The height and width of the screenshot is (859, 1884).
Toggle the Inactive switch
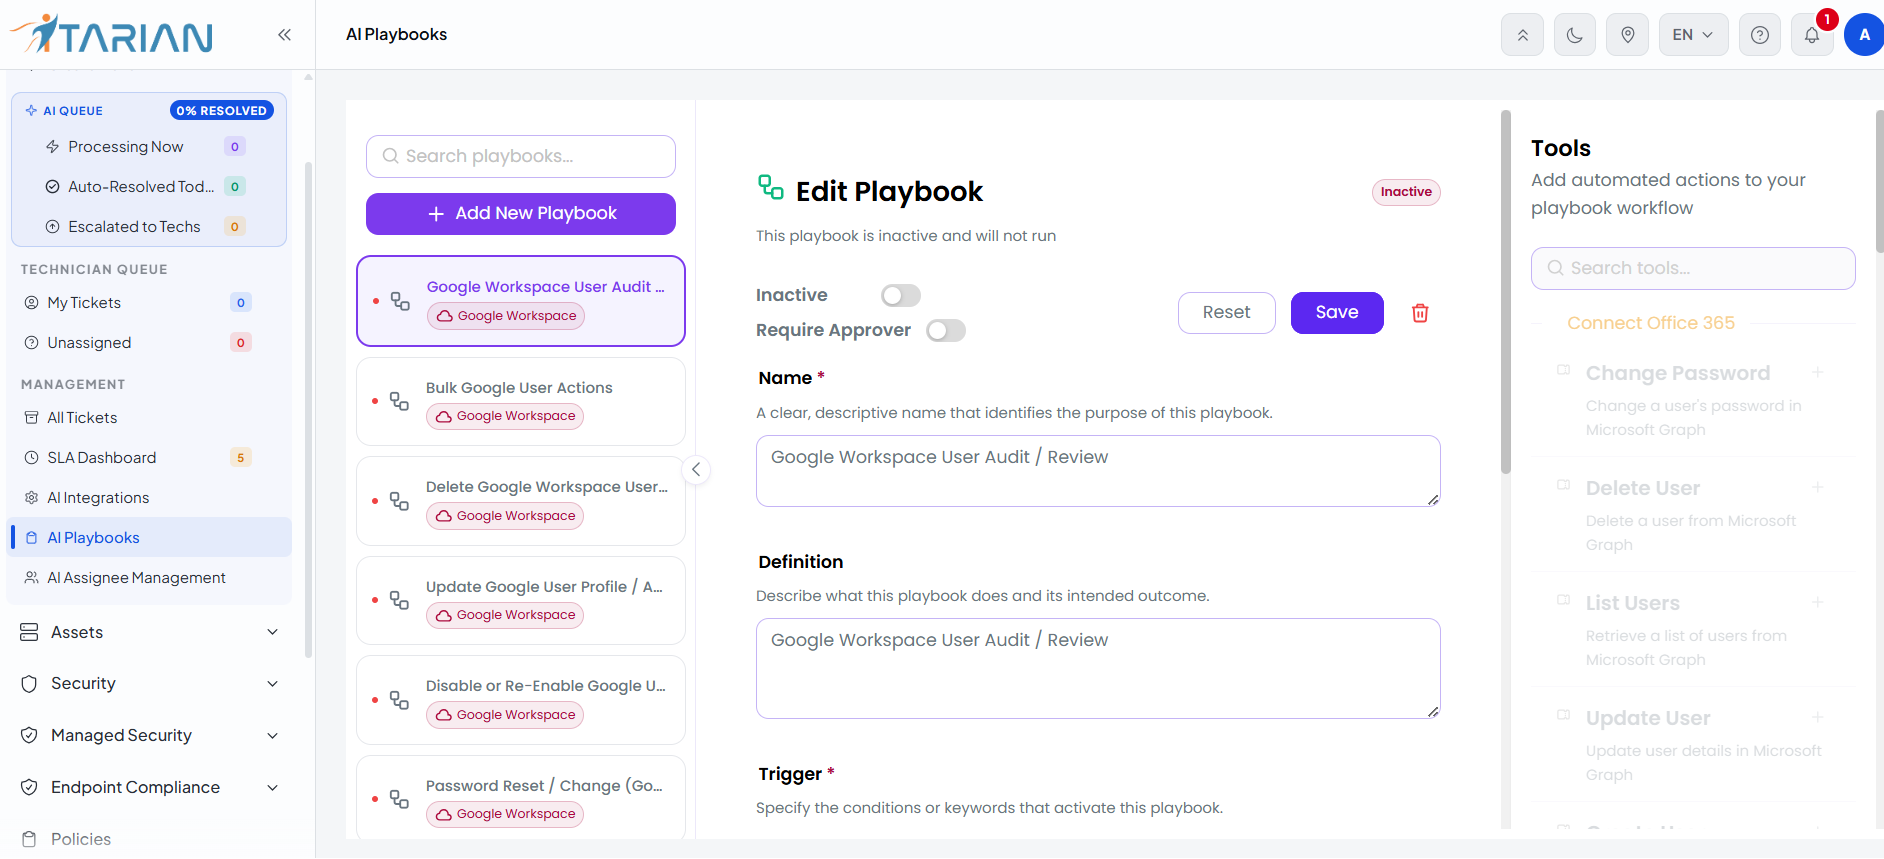click(900, 295)
